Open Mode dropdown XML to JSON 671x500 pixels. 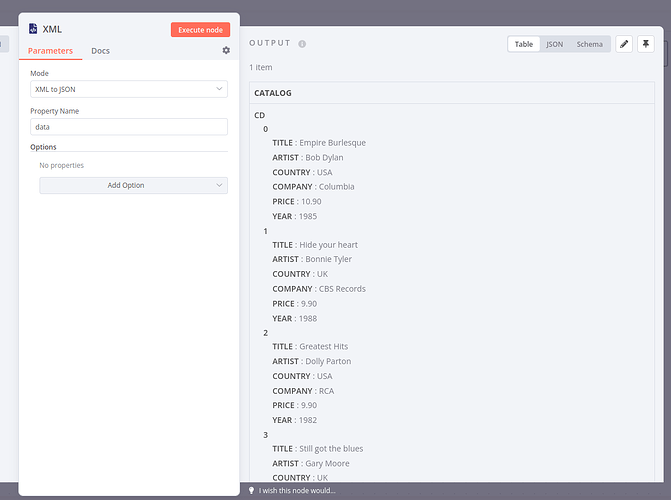tap(129, 89)
